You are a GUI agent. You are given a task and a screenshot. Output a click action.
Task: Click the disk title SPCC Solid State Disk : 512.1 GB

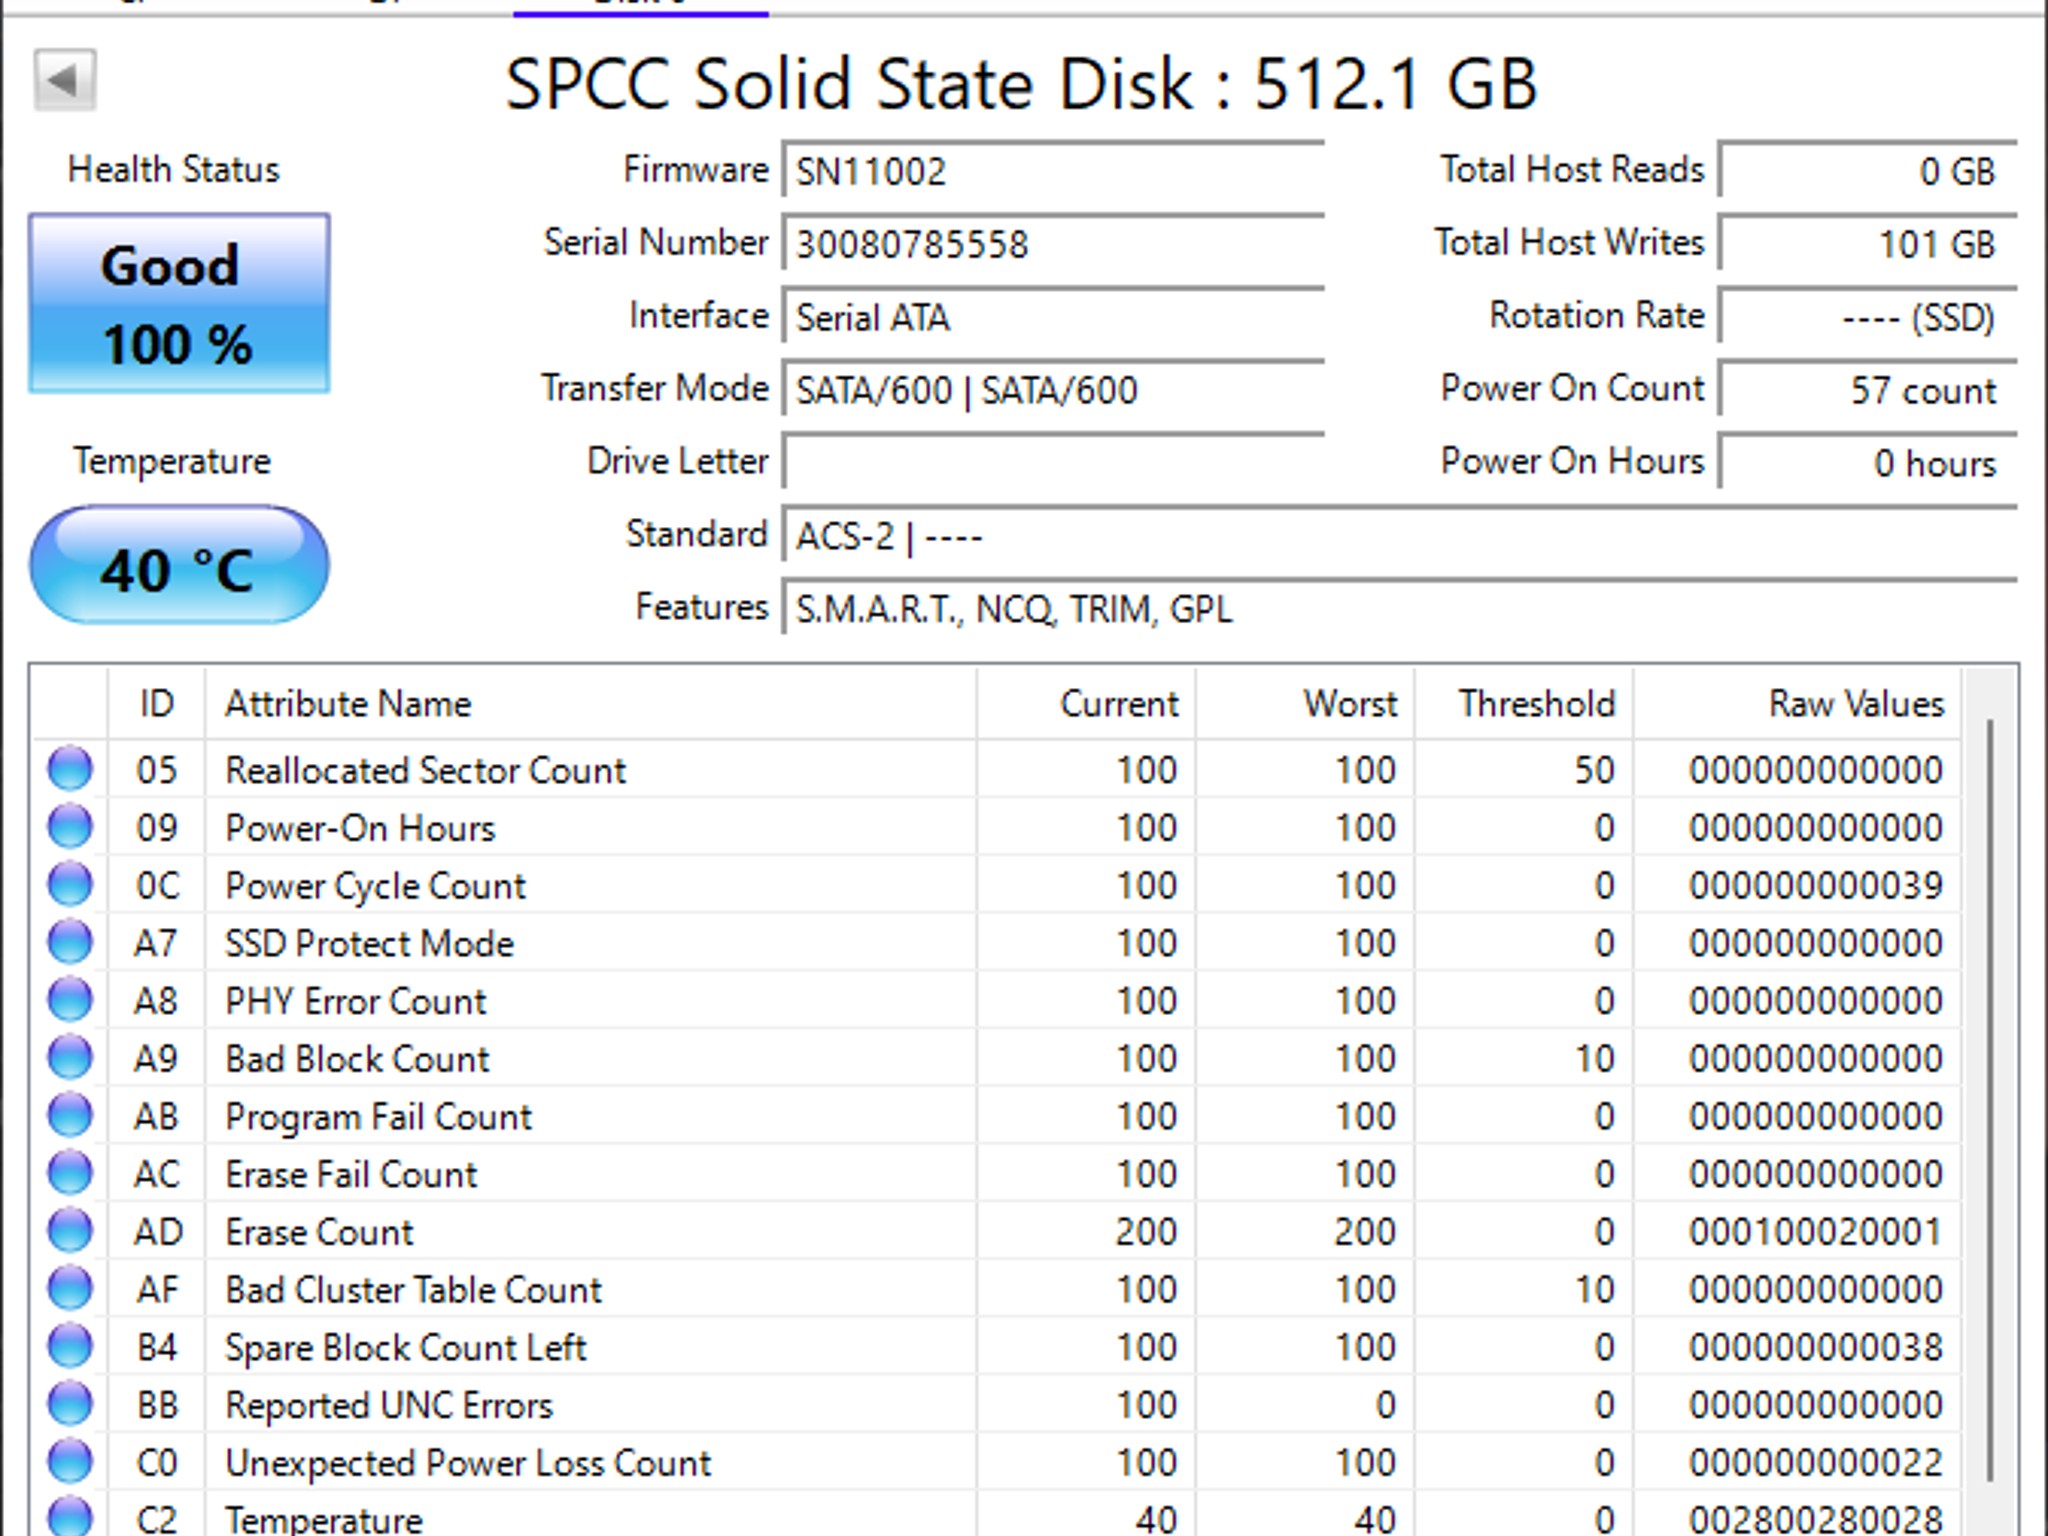(1021, 83)
